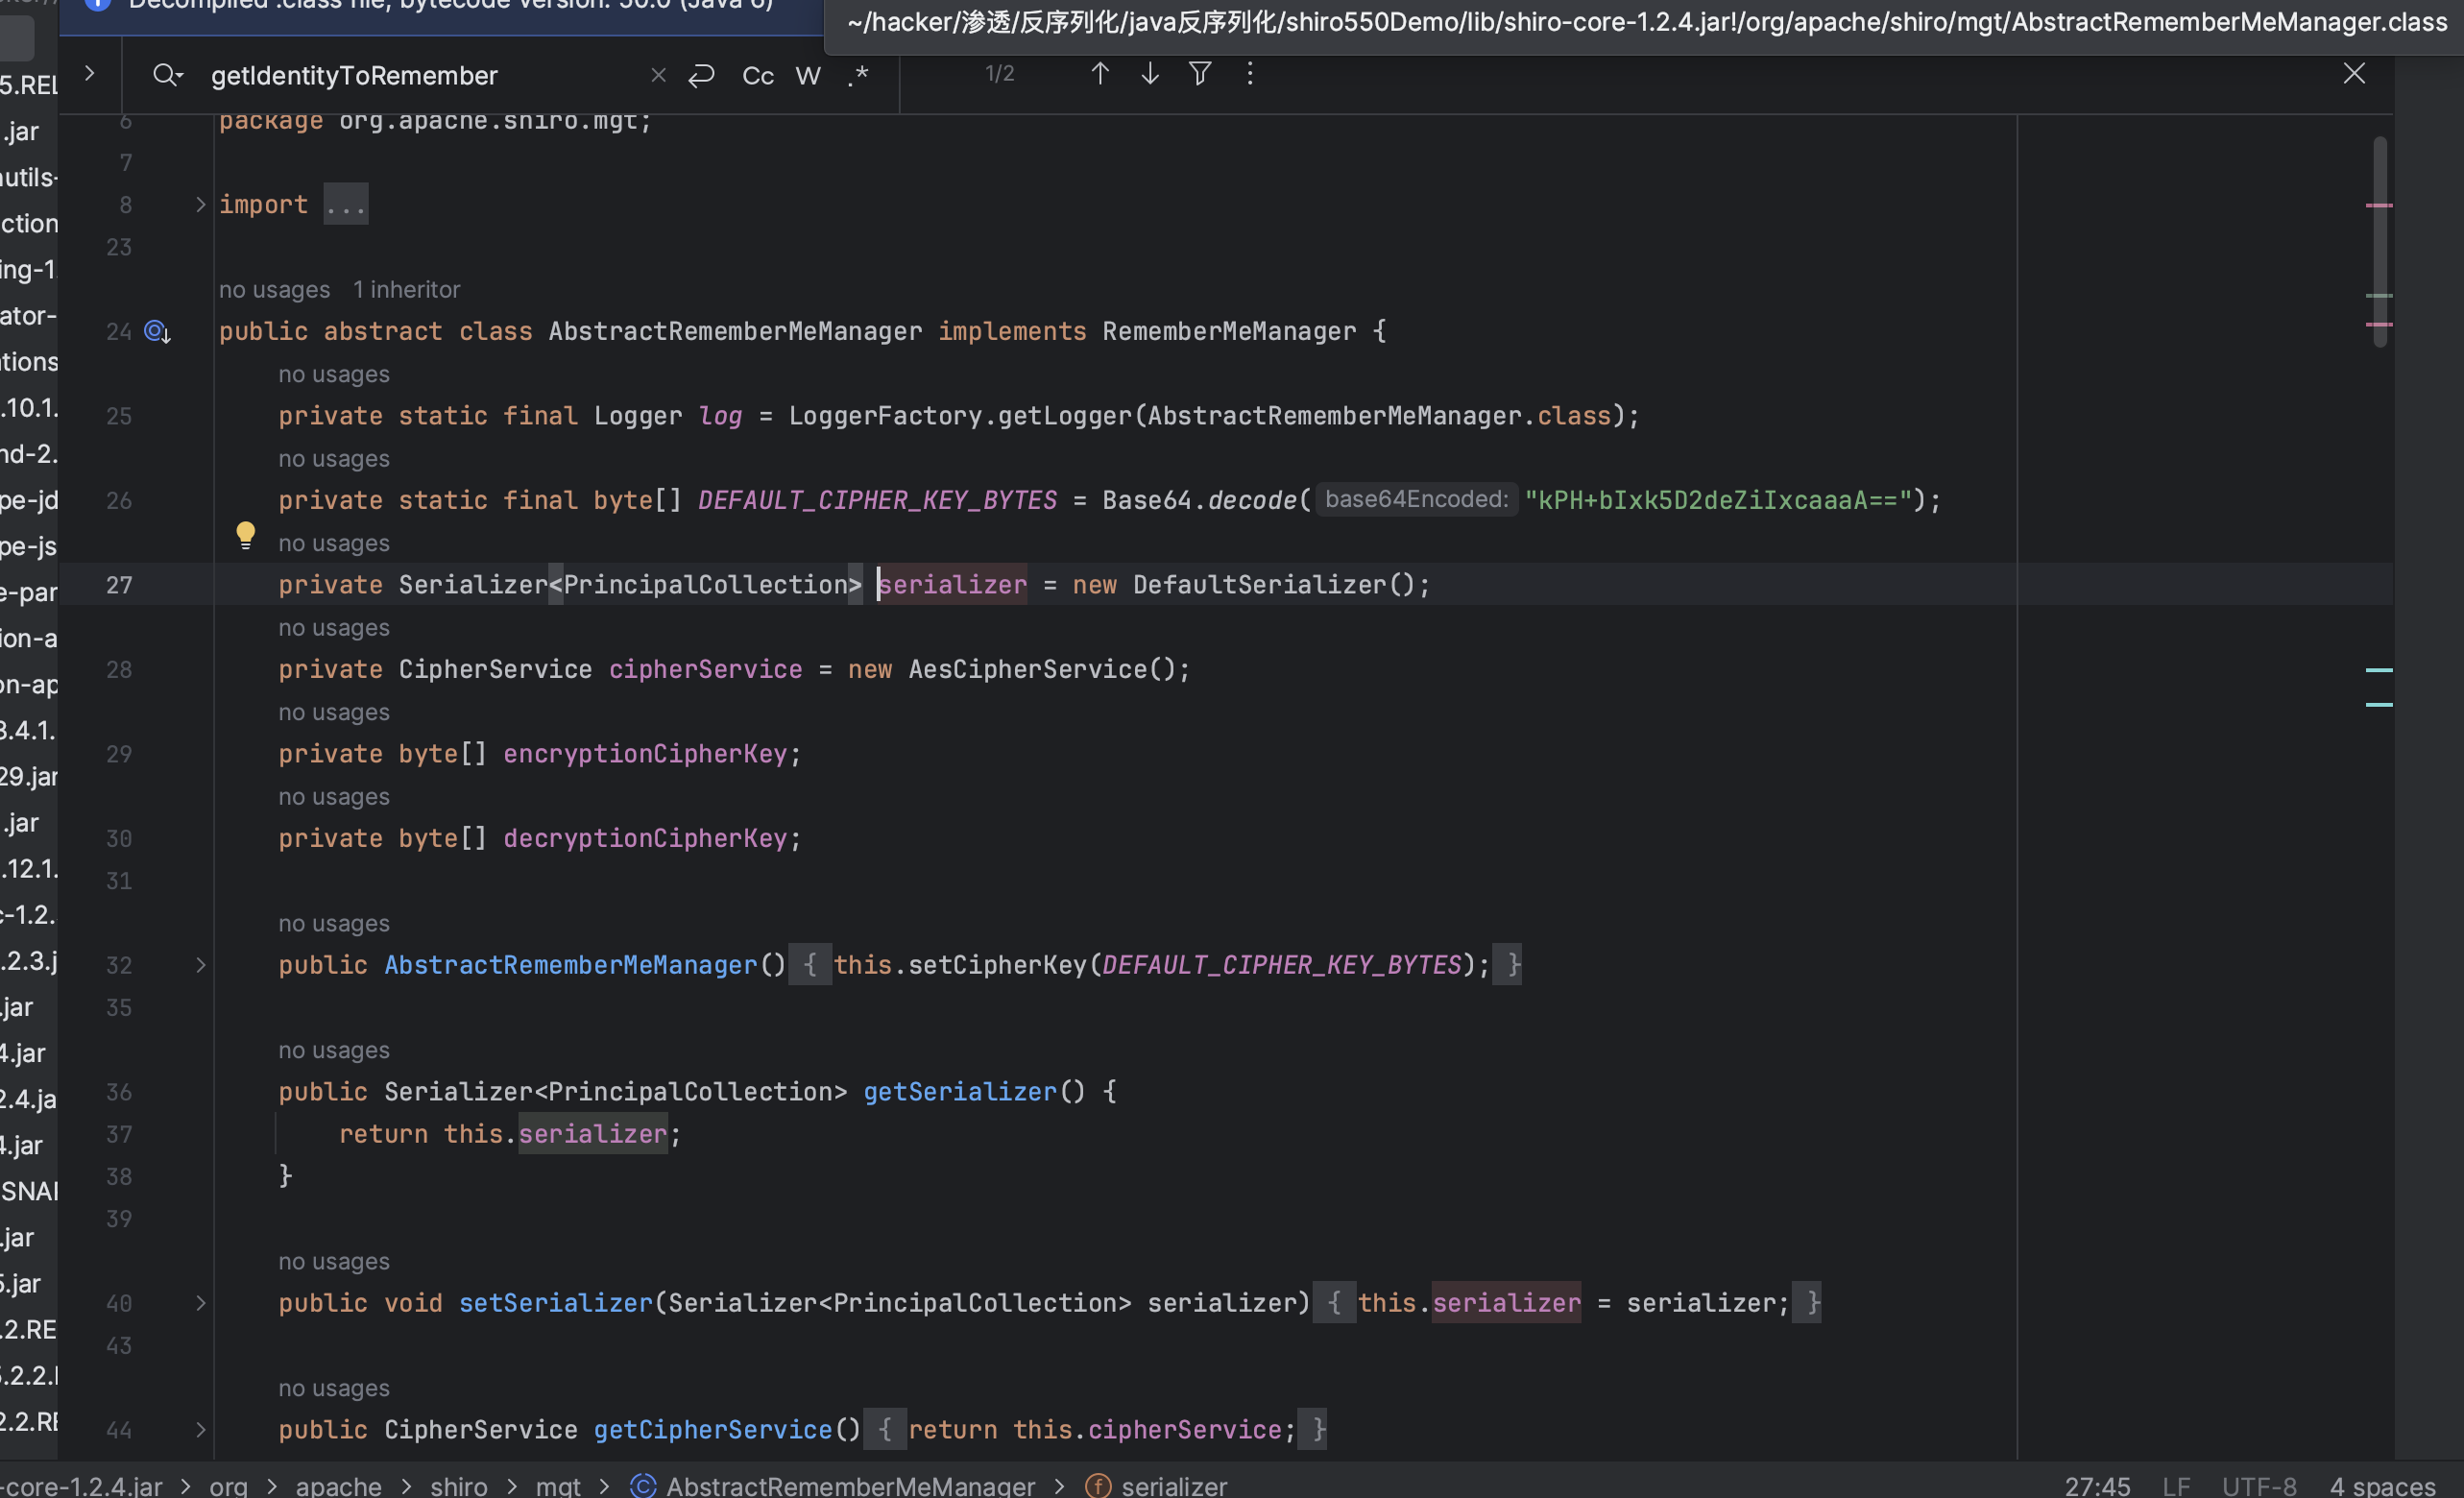Click the inheritor gutter icon at line 24
This screenshot has height=1498, width=2464.
[157, 331]
